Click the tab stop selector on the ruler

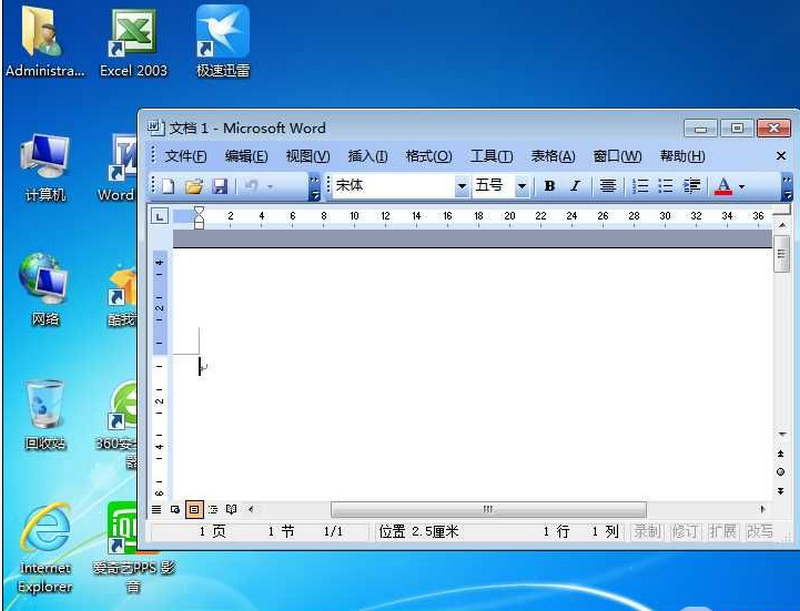160,217
